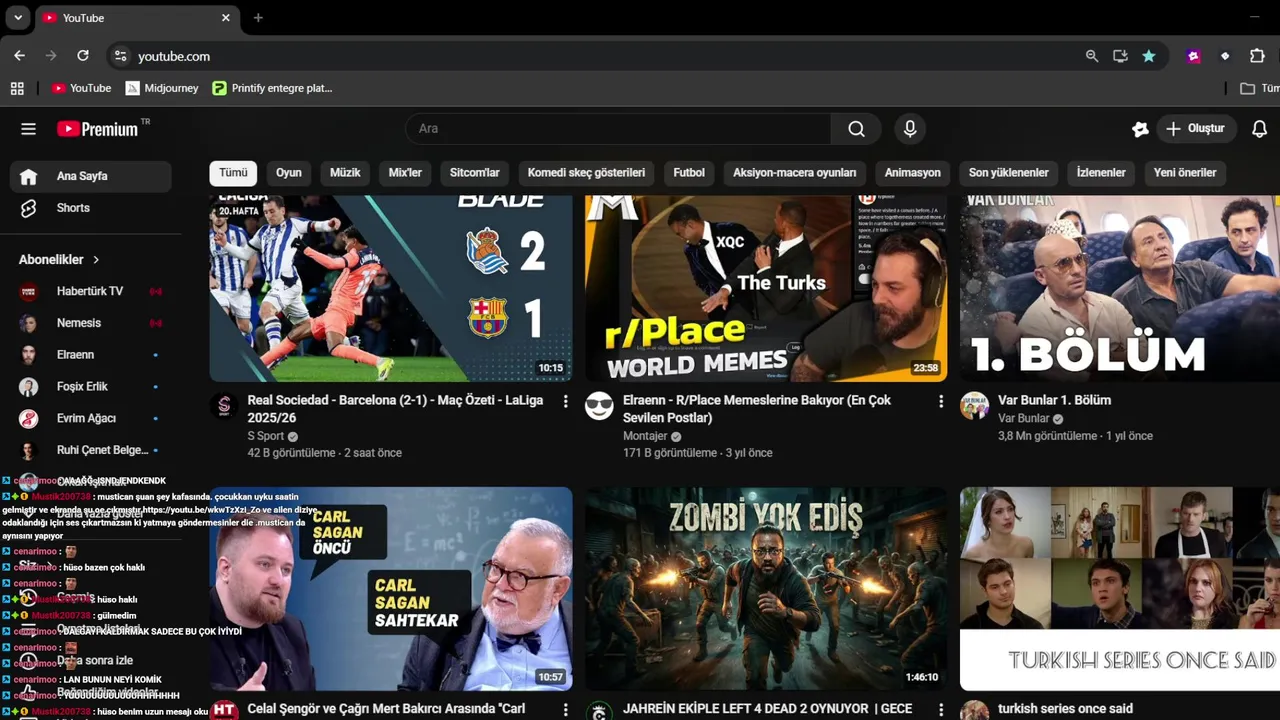
Task: Open Turkish Series Once Said thumbnail
Action: (1120, 589)
